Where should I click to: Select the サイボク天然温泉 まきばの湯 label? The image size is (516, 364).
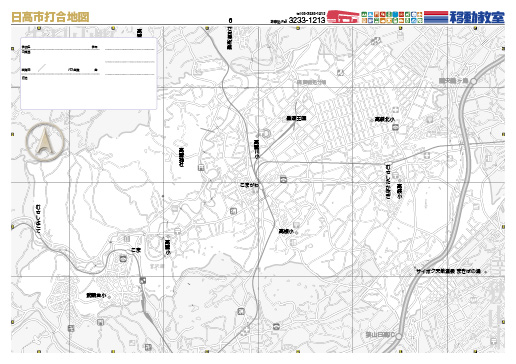[x=448, y=271]
